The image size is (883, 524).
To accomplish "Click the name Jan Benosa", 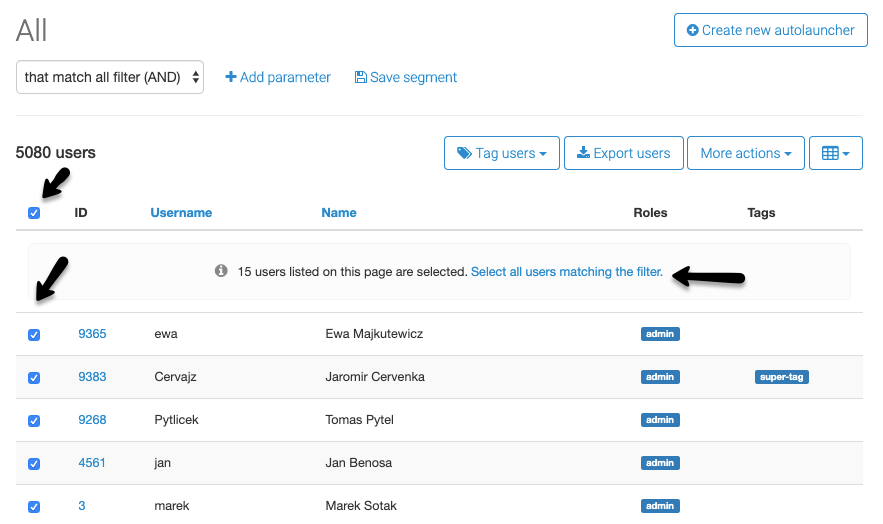I will (359, 463).
